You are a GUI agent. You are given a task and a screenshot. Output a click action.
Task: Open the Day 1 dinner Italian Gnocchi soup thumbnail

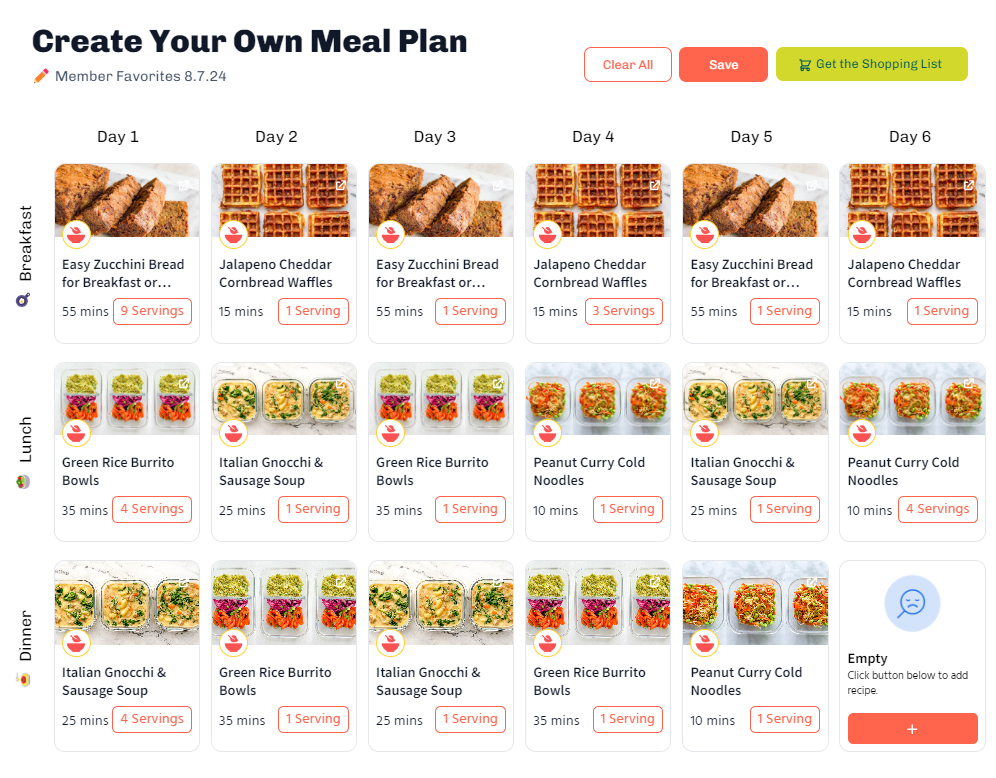127,603
